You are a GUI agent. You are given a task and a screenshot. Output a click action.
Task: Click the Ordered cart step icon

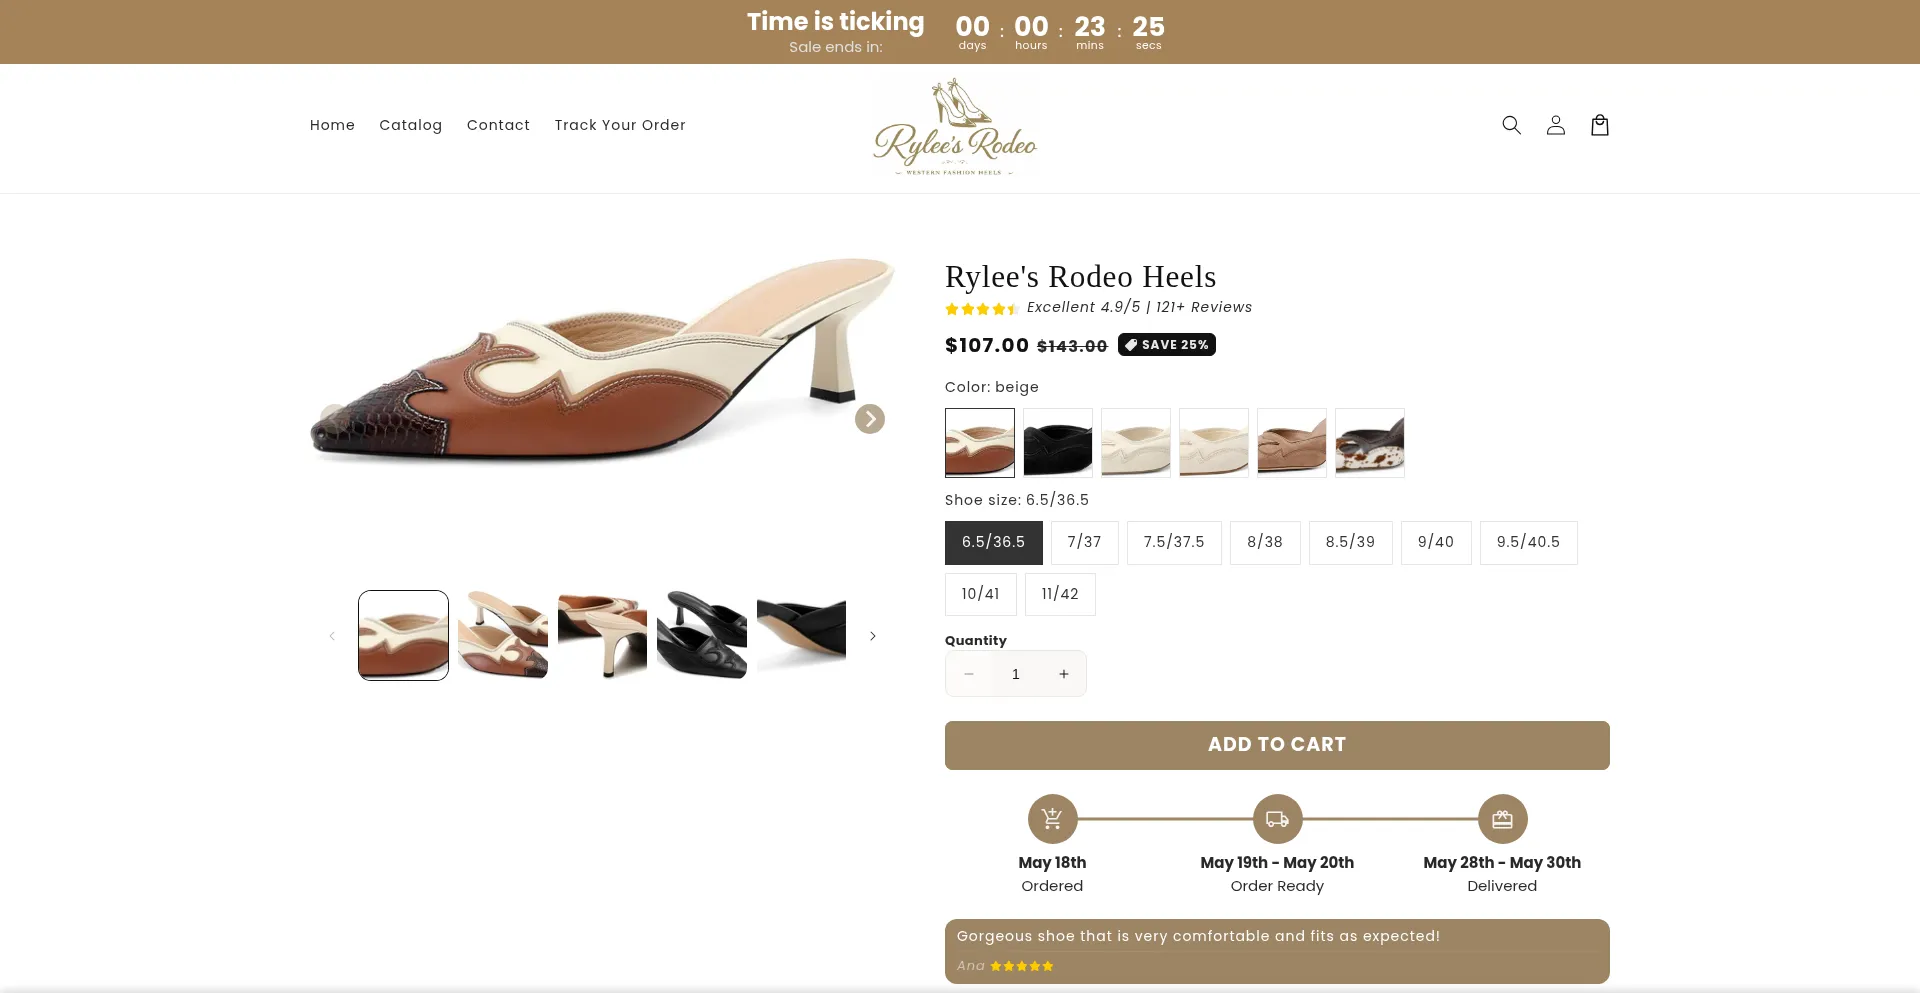click(x=1052, y=819)
